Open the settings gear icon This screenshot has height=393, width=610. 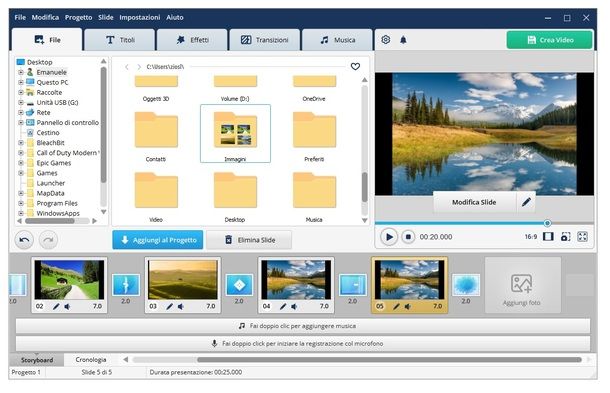(x=385, y=40)
